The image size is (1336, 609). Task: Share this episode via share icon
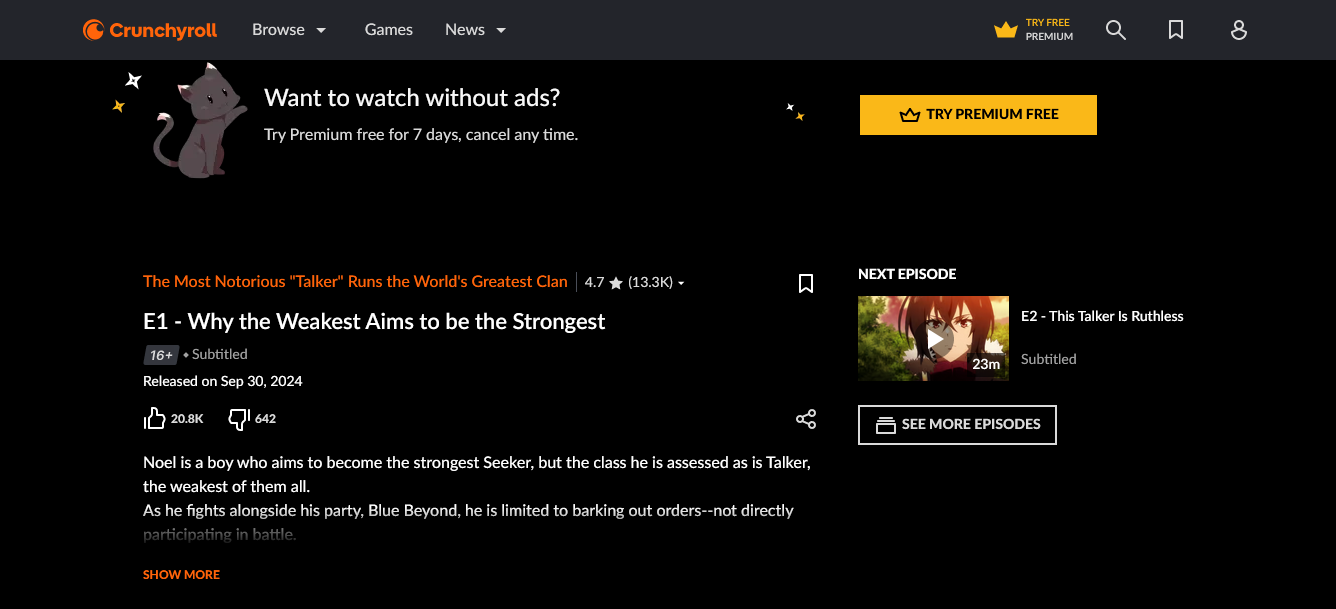pos(806,419)
